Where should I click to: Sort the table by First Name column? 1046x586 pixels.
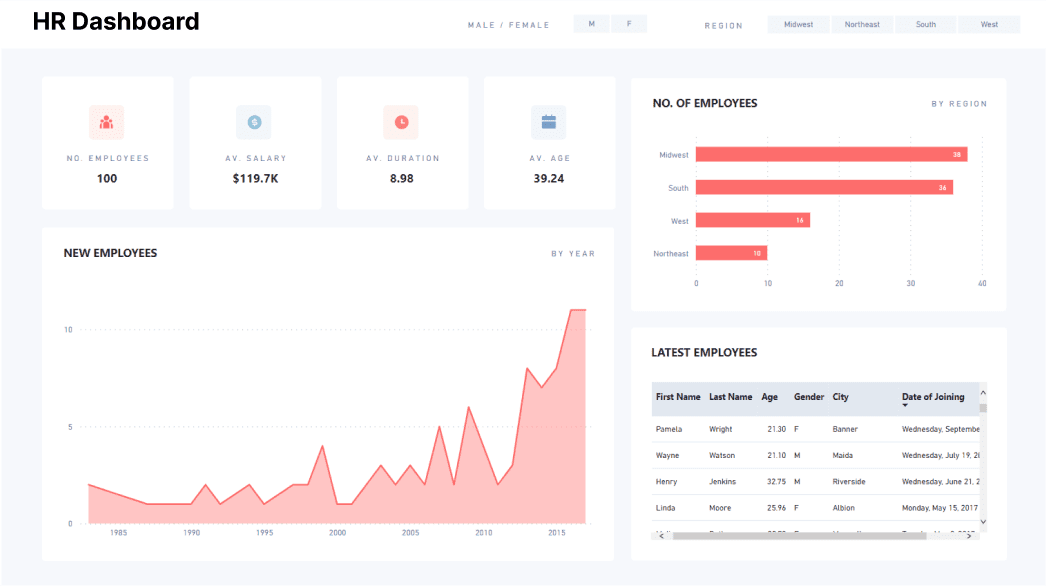click(x=678, y=397)
